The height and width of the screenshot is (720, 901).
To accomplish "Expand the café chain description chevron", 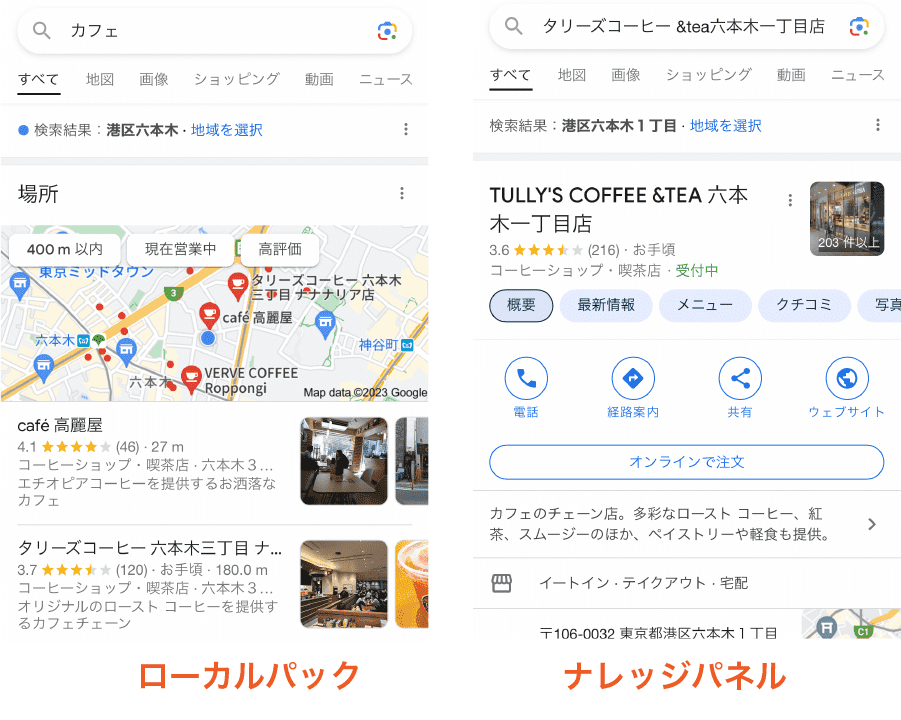I will point(872,524).
